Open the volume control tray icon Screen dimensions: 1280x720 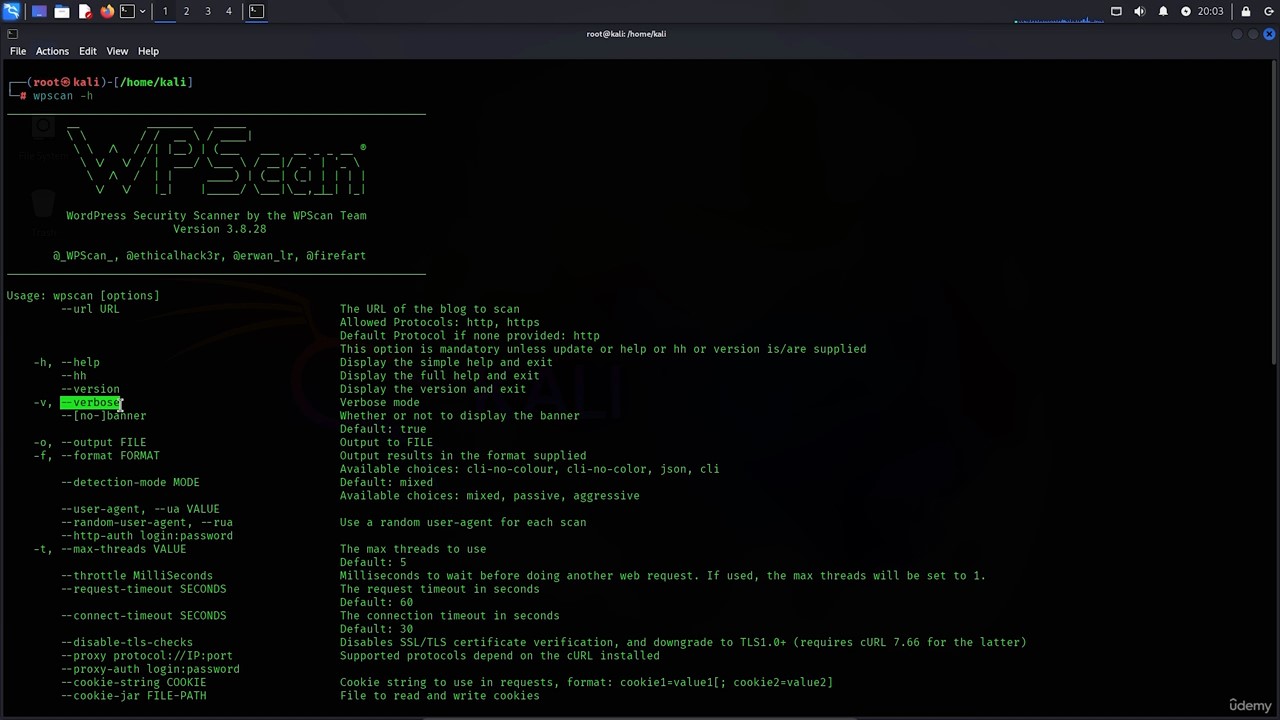[x=1139, y=11]
